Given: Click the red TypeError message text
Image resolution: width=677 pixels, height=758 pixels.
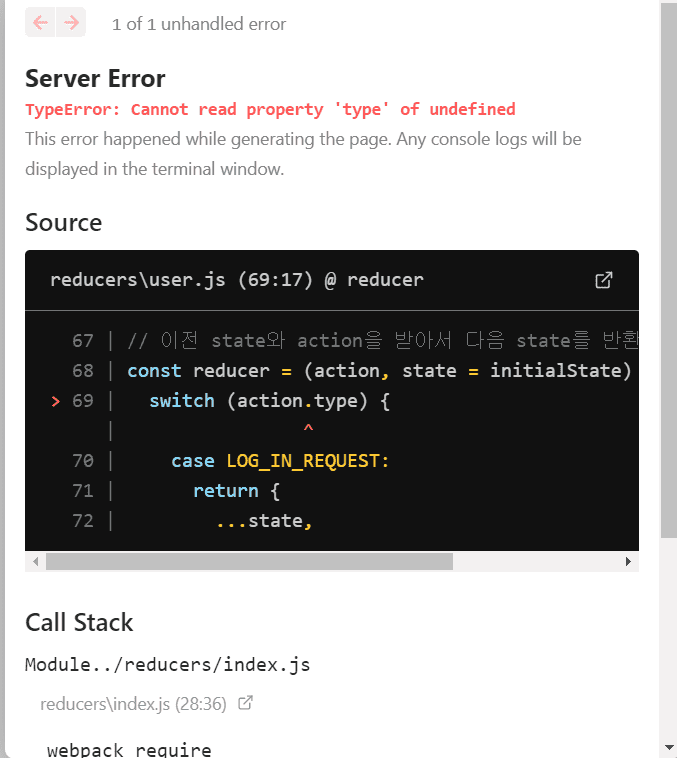Looking at the screenshot, I should [270, 109].
